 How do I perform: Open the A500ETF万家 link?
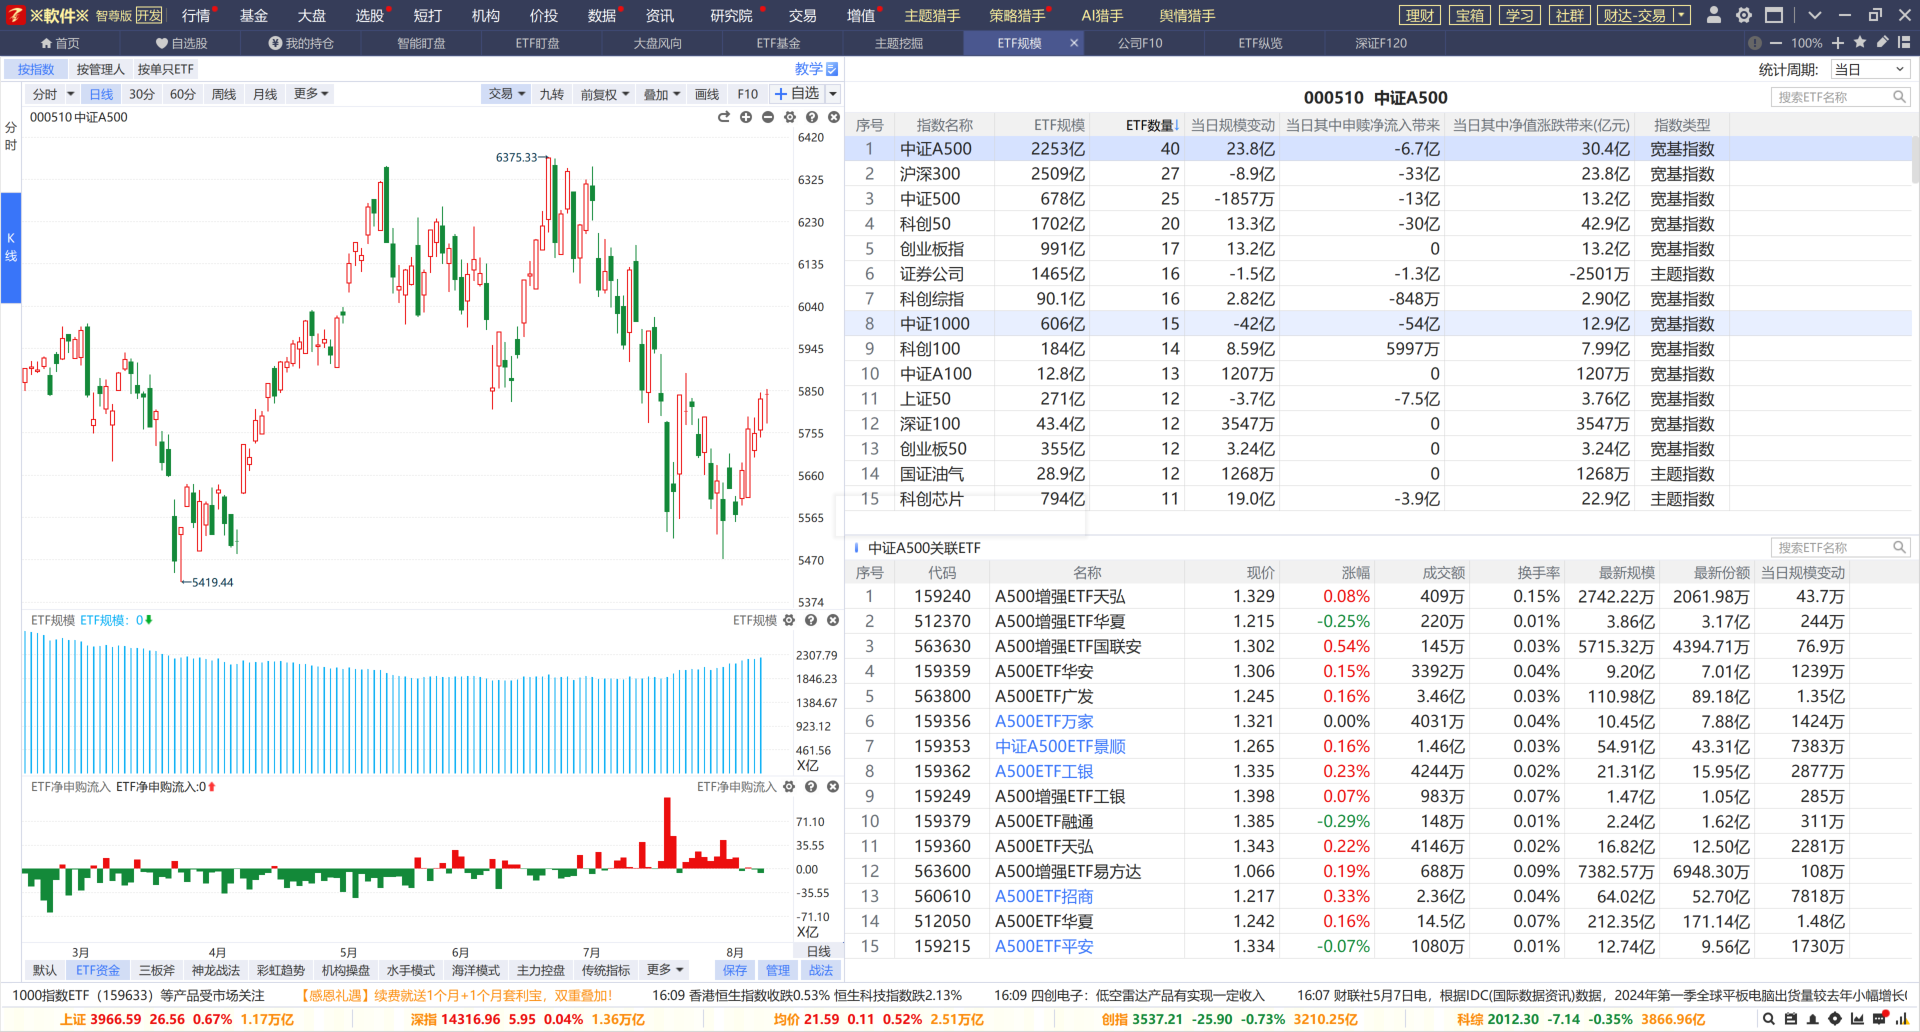click(1044, 721)
